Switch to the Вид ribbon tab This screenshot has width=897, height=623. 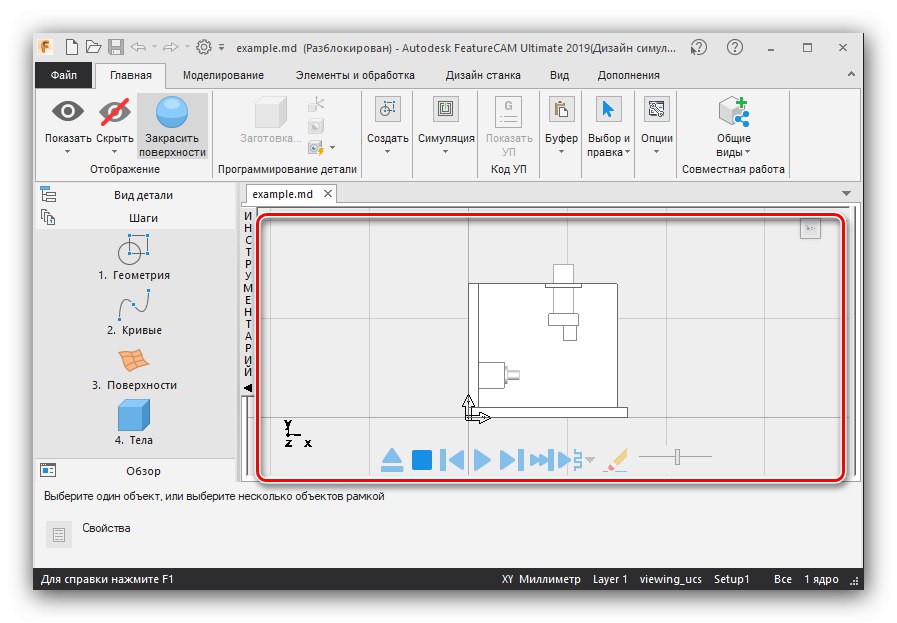click(x=559, y=75)
